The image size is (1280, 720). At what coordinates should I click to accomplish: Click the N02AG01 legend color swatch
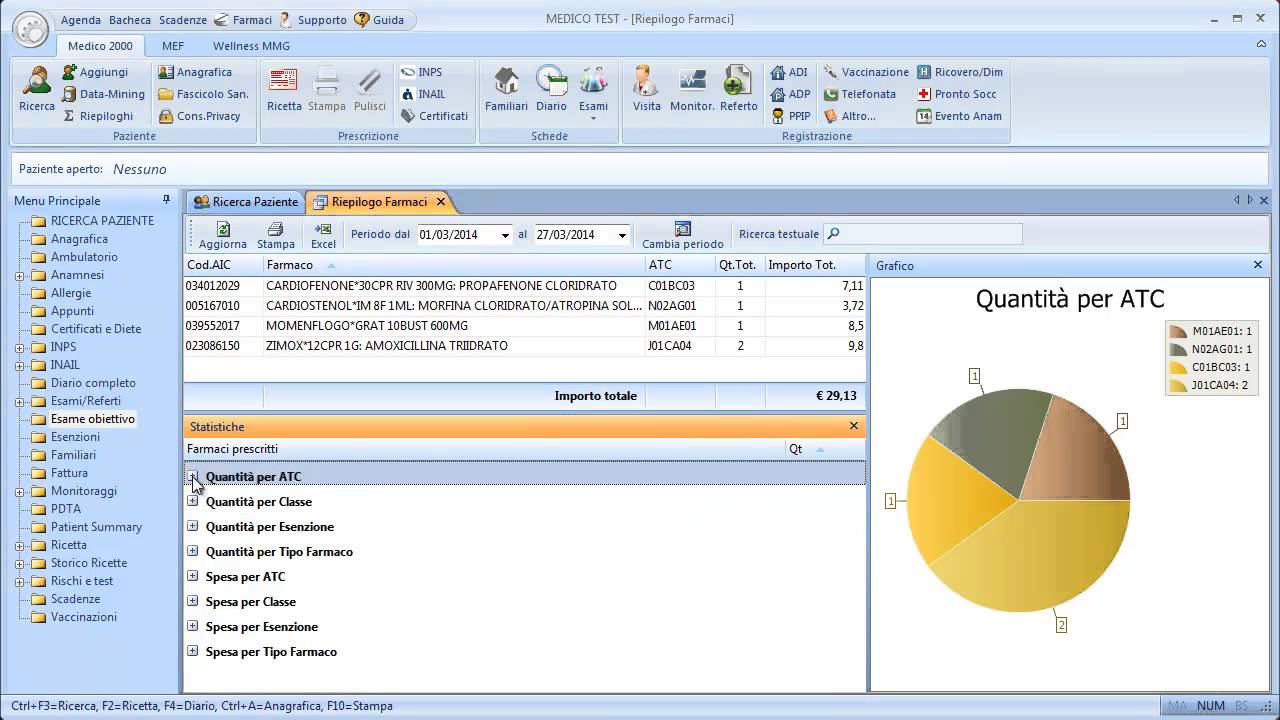(1179, 349)
